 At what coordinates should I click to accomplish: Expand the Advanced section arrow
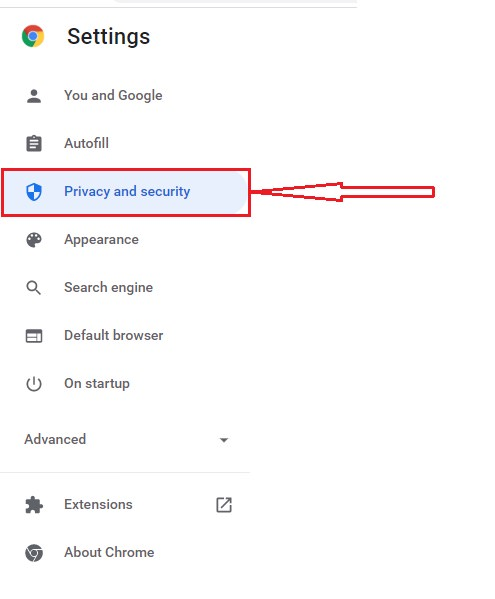(x=224, y=440)
